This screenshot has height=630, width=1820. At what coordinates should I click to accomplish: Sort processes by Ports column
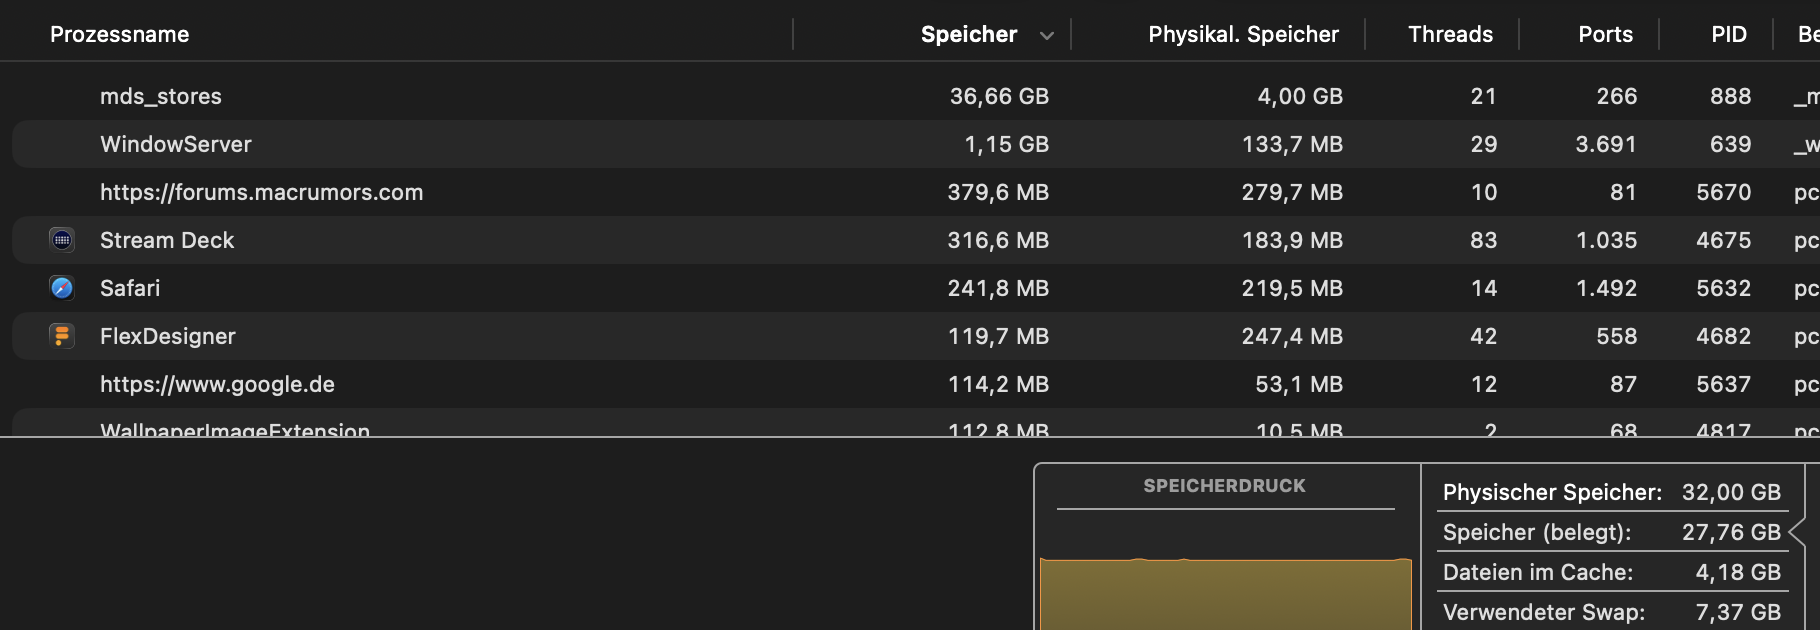coord(1604,35)
